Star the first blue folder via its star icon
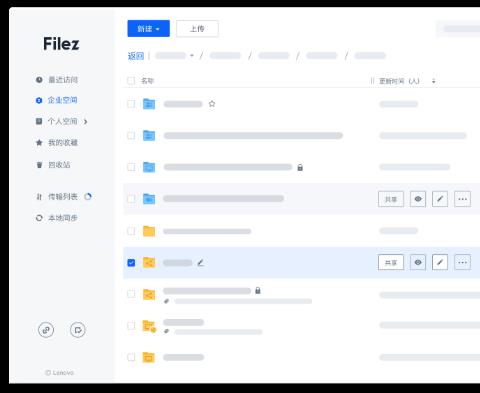This screenshot has width=480, height=393. [212, 104]
